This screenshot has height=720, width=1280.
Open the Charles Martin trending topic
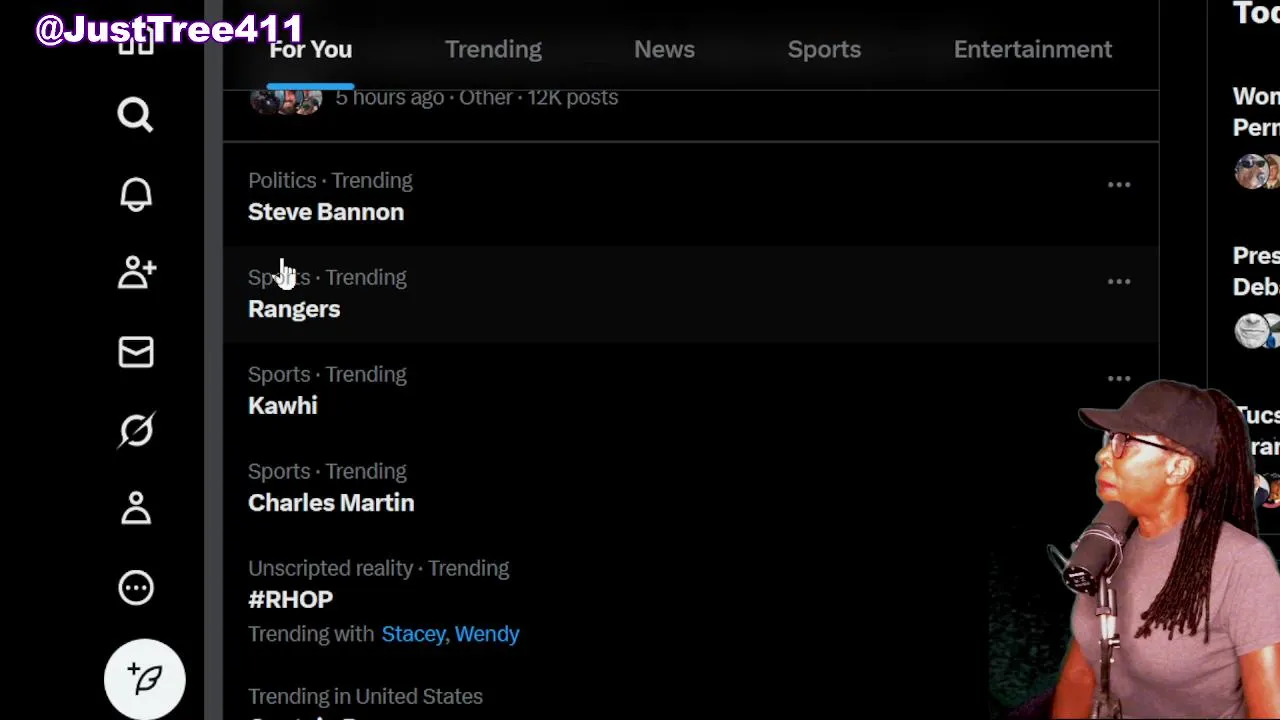tap(331, 503)
